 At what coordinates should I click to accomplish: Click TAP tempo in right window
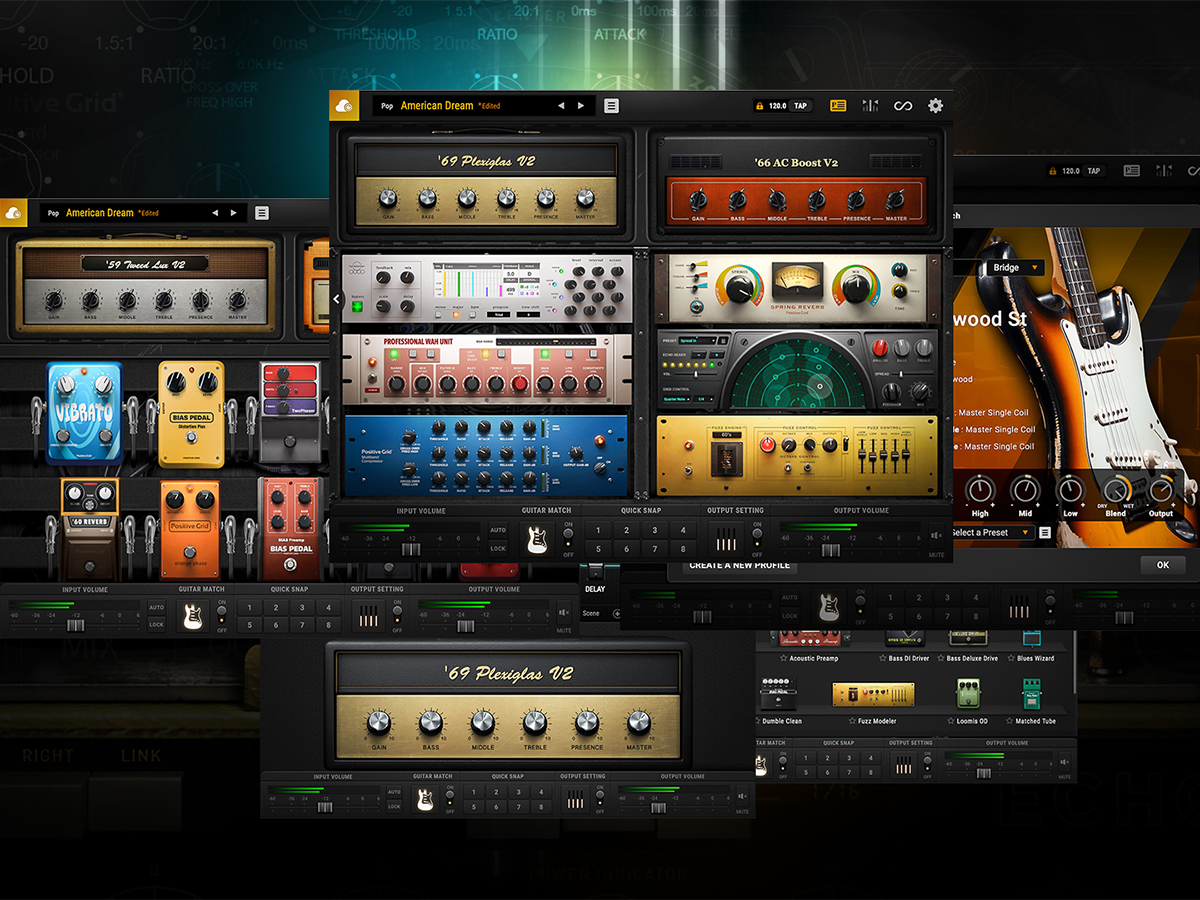1094,171
